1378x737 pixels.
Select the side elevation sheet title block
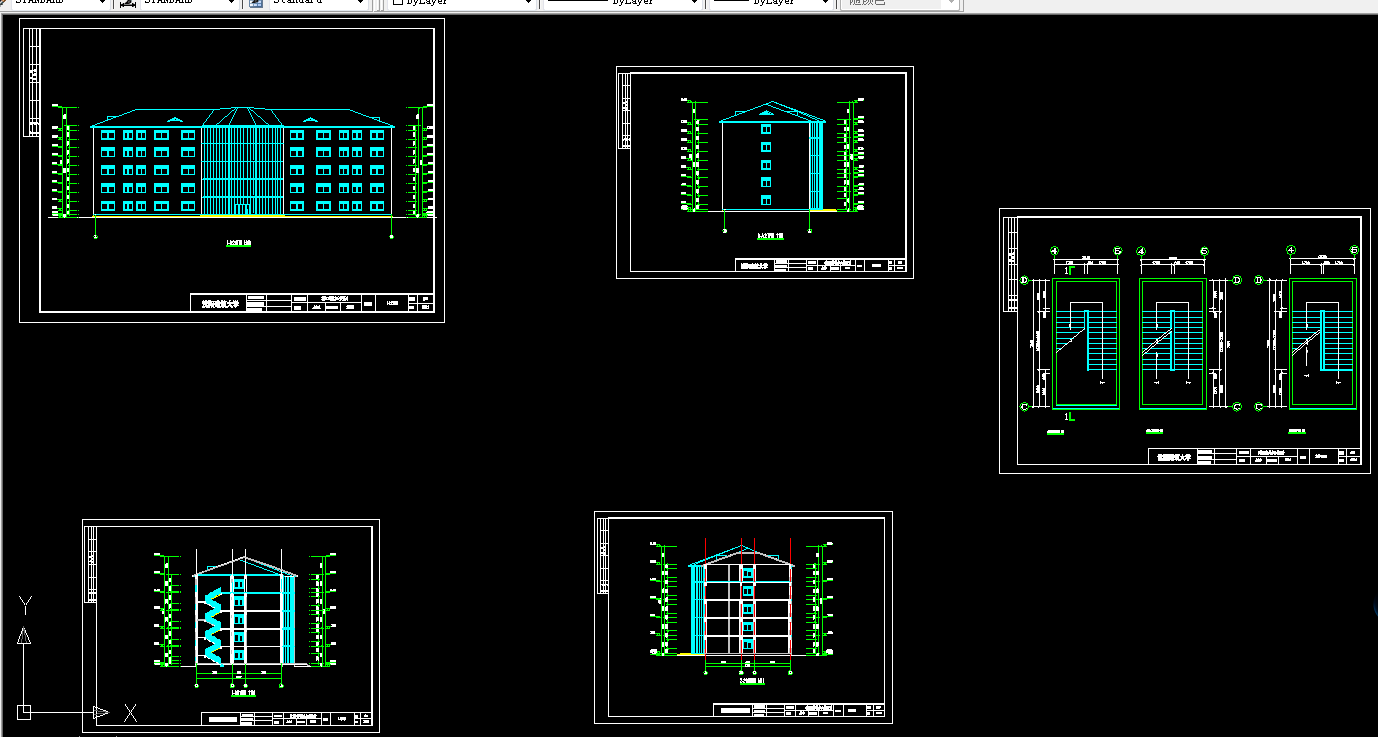pyautogui.click(x=822, y=266)
